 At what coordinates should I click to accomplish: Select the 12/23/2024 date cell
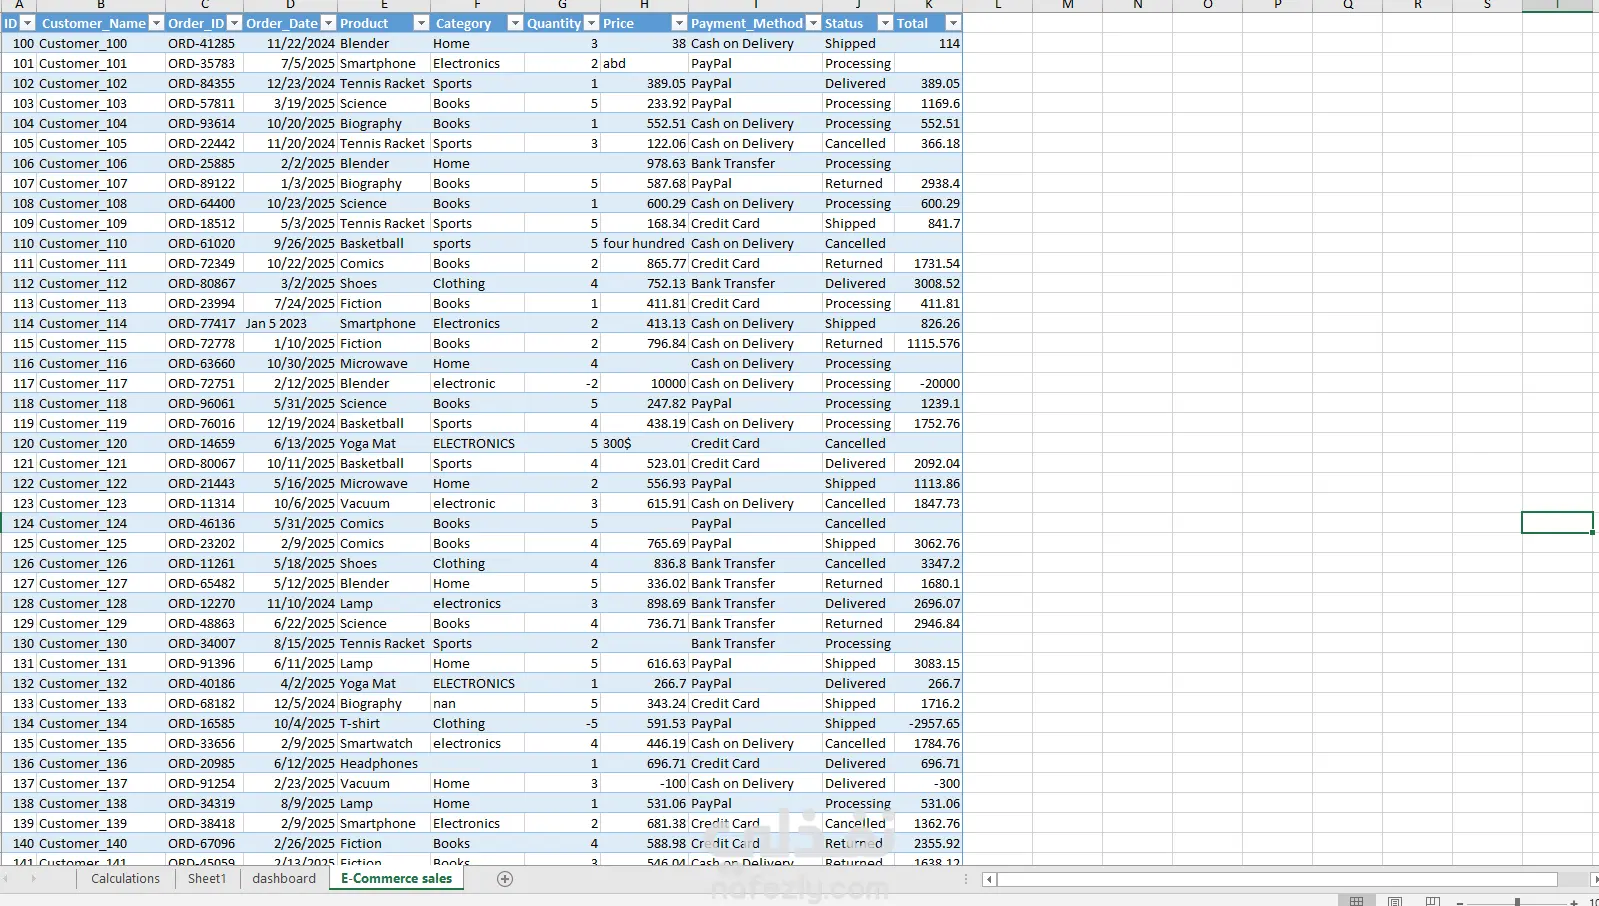pyautogui.click(x=290, y=83)
